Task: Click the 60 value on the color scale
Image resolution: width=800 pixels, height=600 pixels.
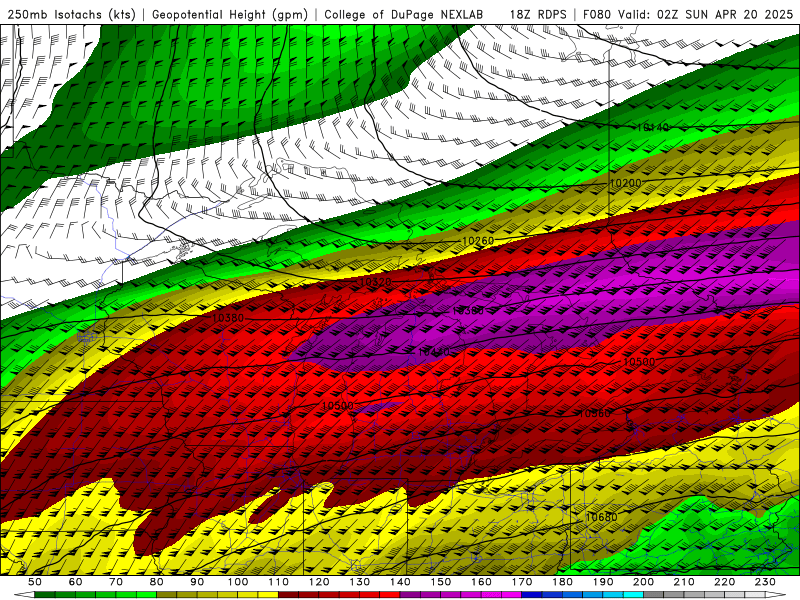Action: coord(76,582)
